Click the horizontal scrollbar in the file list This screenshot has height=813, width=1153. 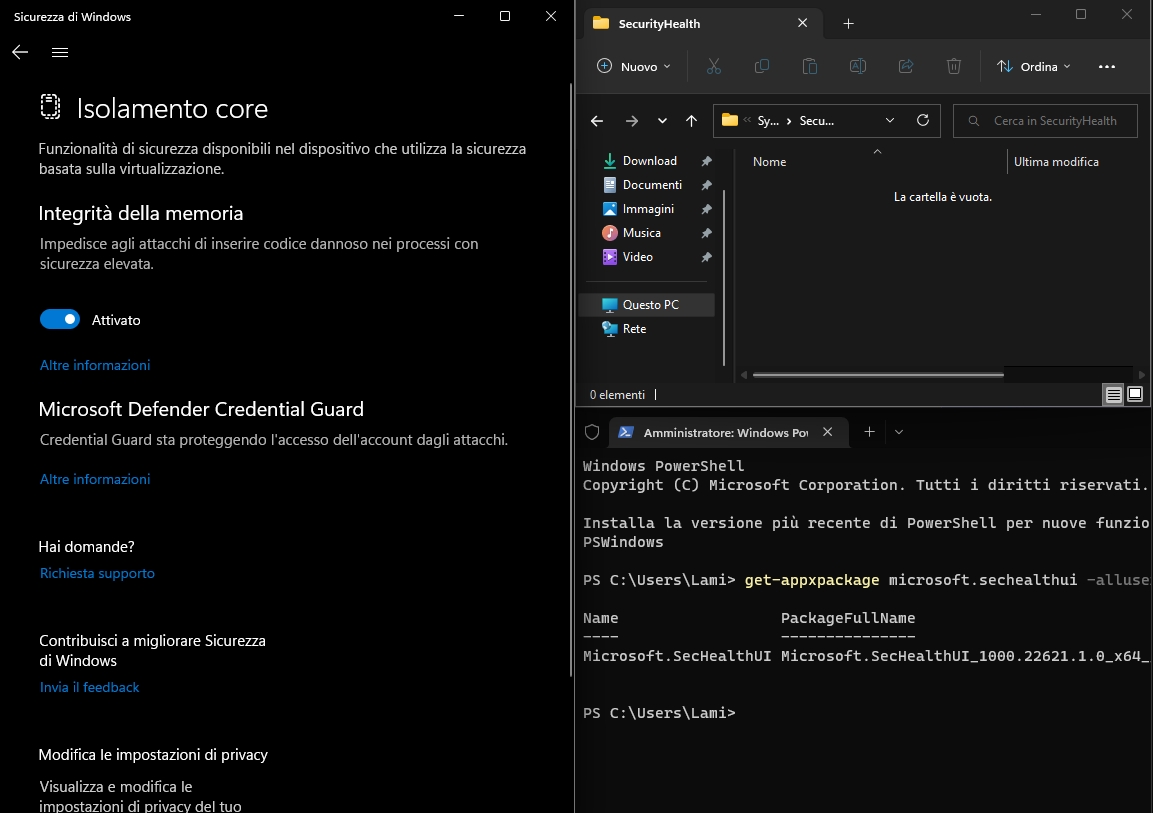pyautogui.click(x=878, y=375)
